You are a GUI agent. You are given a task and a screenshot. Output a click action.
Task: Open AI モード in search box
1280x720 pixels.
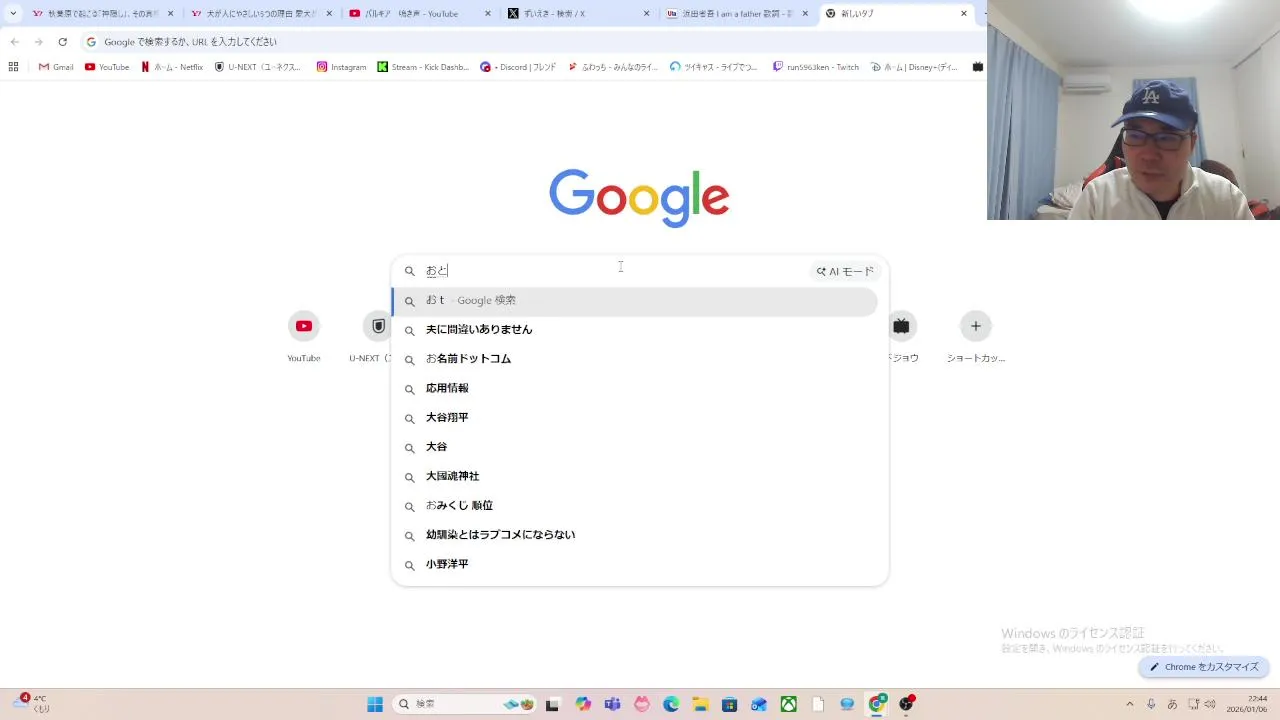coord(845,271)
